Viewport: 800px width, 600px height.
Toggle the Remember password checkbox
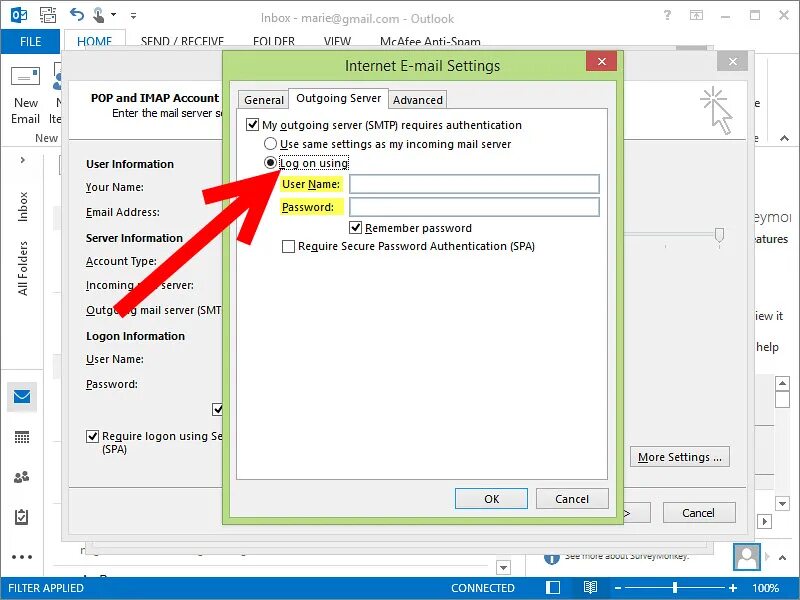356,228
